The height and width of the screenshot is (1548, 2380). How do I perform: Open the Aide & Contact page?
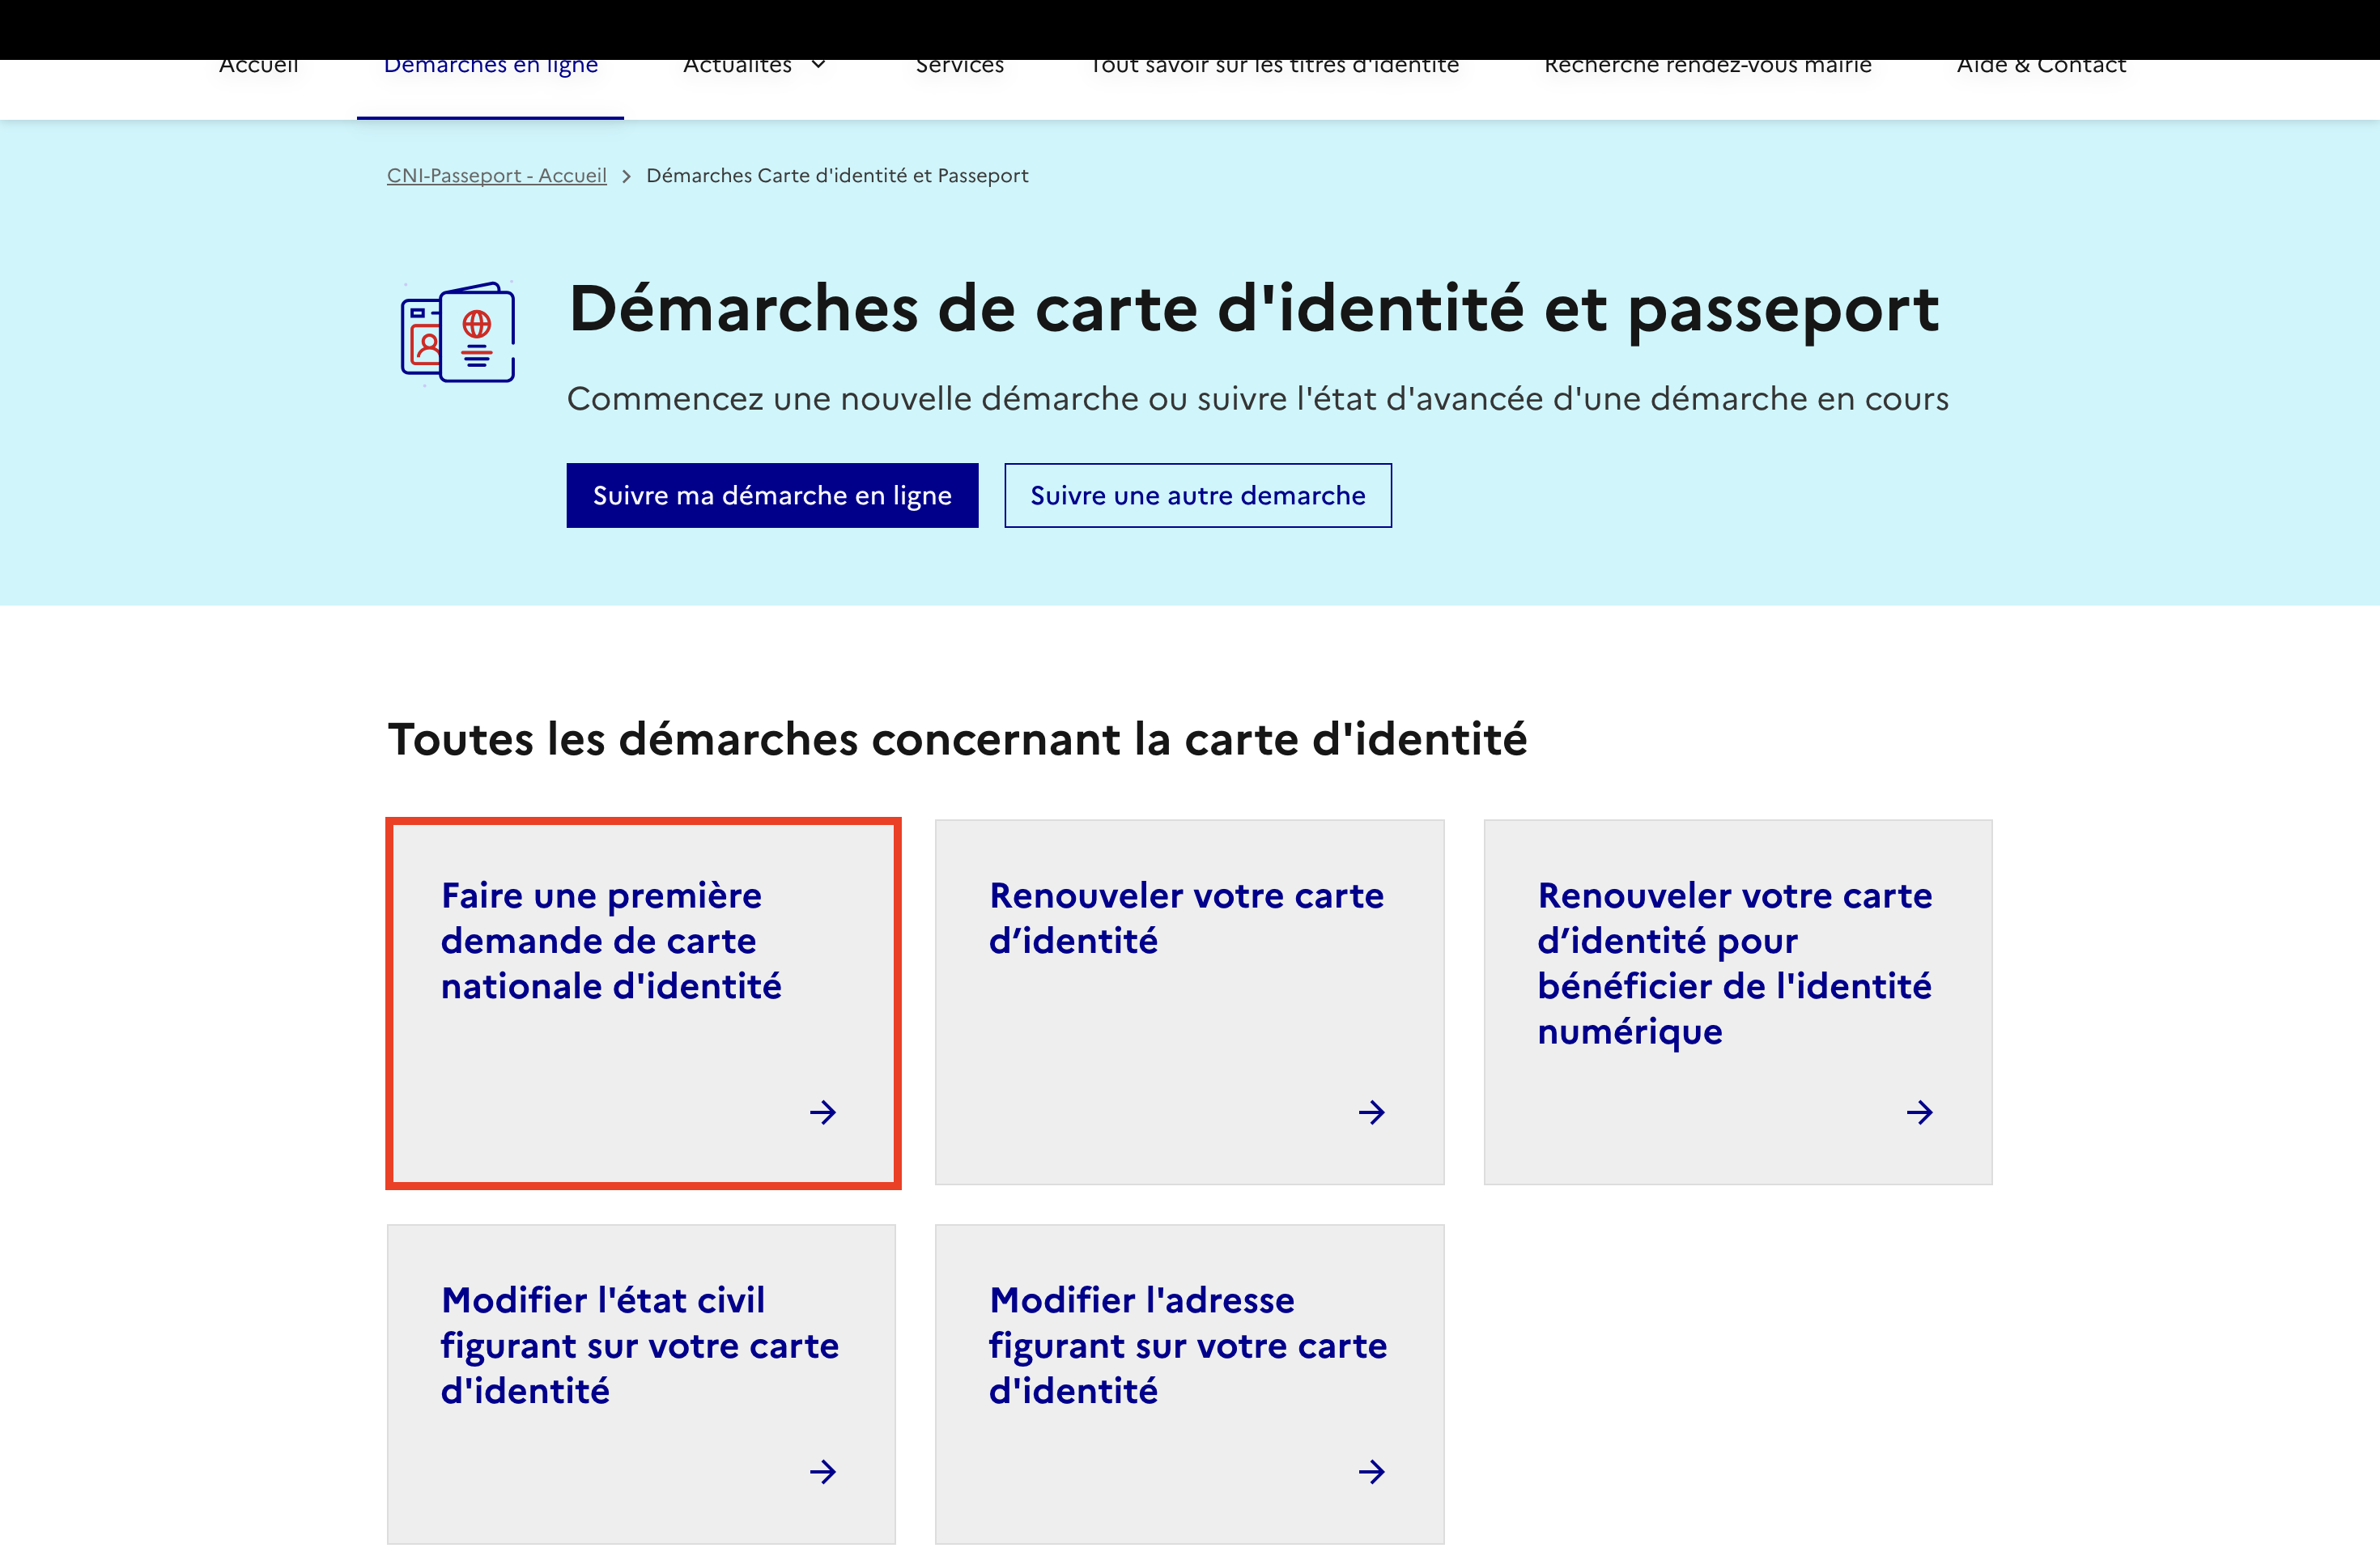point(2041,64)
